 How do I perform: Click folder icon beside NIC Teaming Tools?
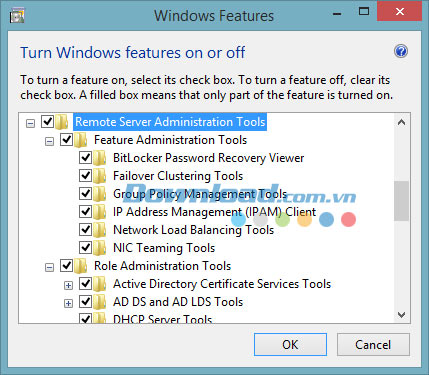100,248
